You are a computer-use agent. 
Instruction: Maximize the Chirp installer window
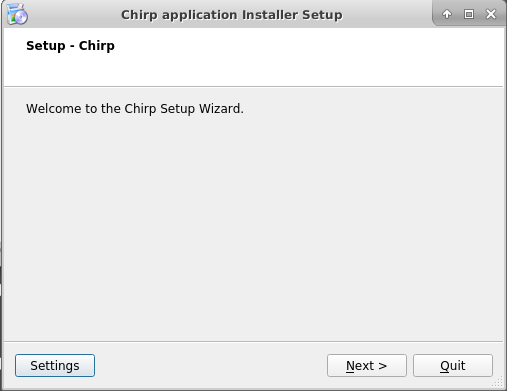pos(469,14)
